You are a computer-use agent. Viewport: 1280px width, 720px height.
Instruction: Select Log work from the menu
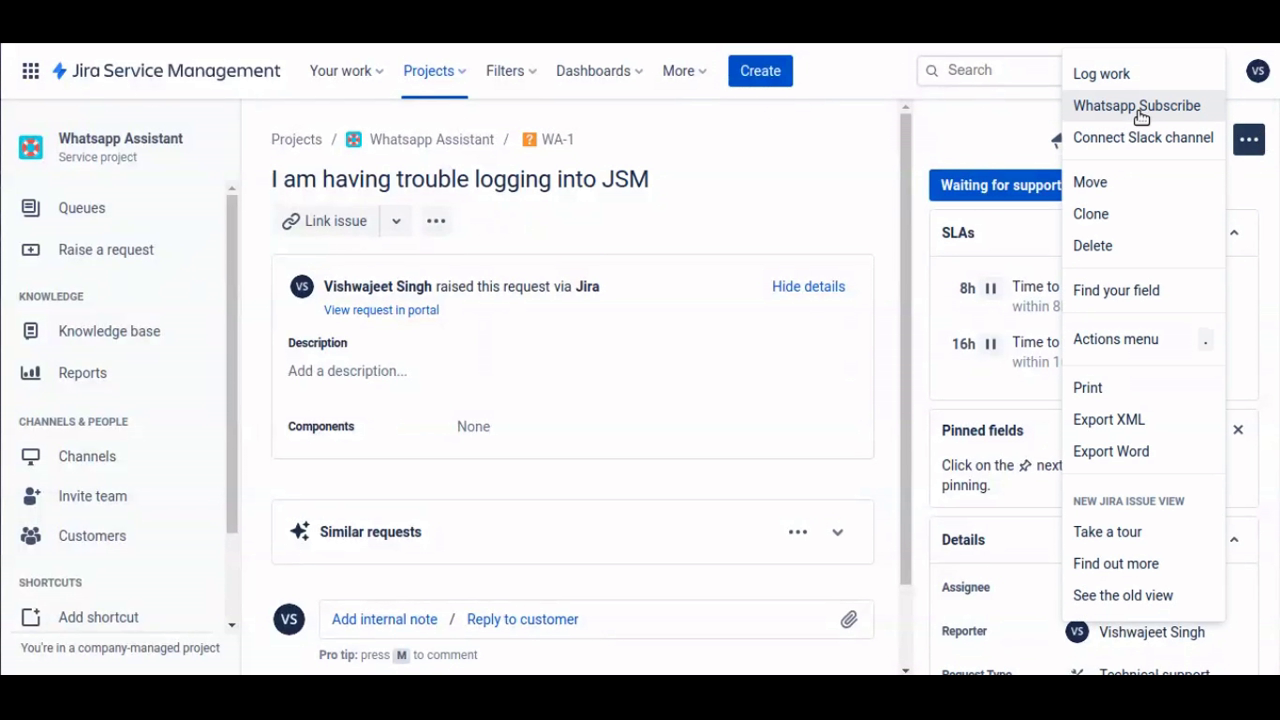1143,74
